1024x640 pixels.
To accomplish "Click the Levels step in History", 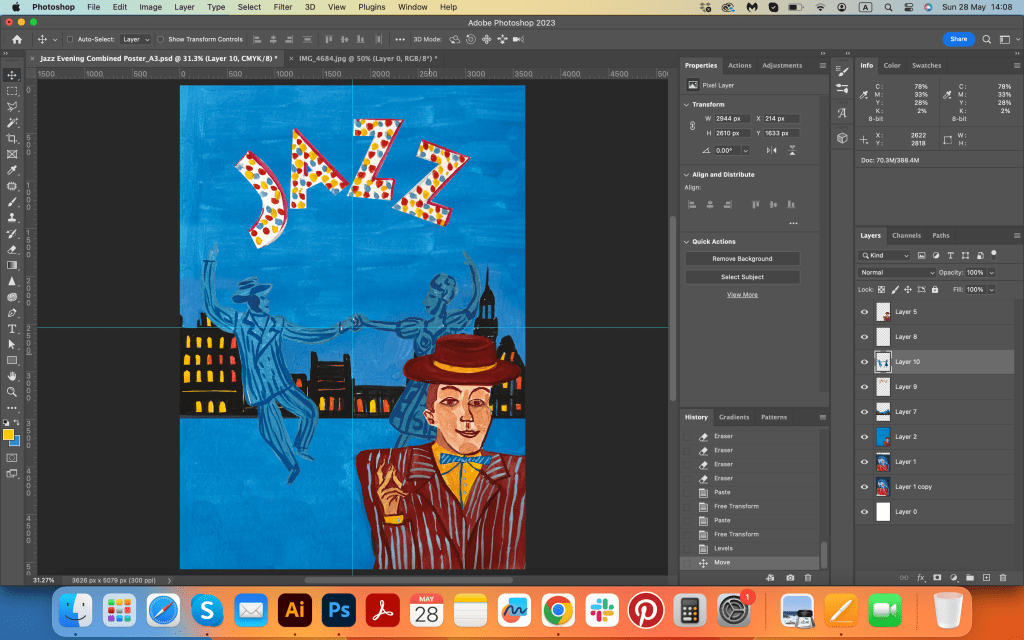I will 722,548.
